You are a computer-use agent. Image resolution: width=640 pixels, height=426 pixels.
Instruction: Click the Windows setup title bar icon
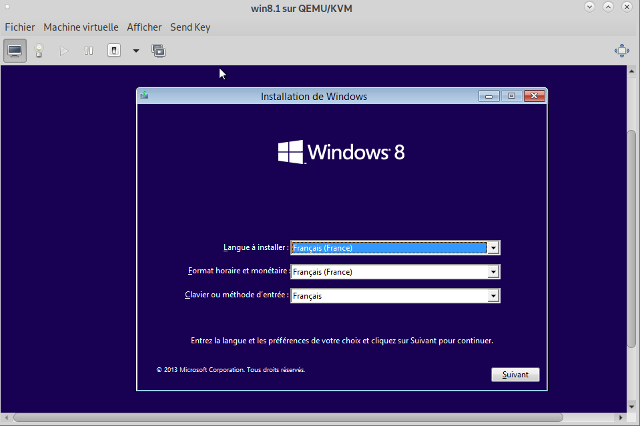[x=144, y=96]
